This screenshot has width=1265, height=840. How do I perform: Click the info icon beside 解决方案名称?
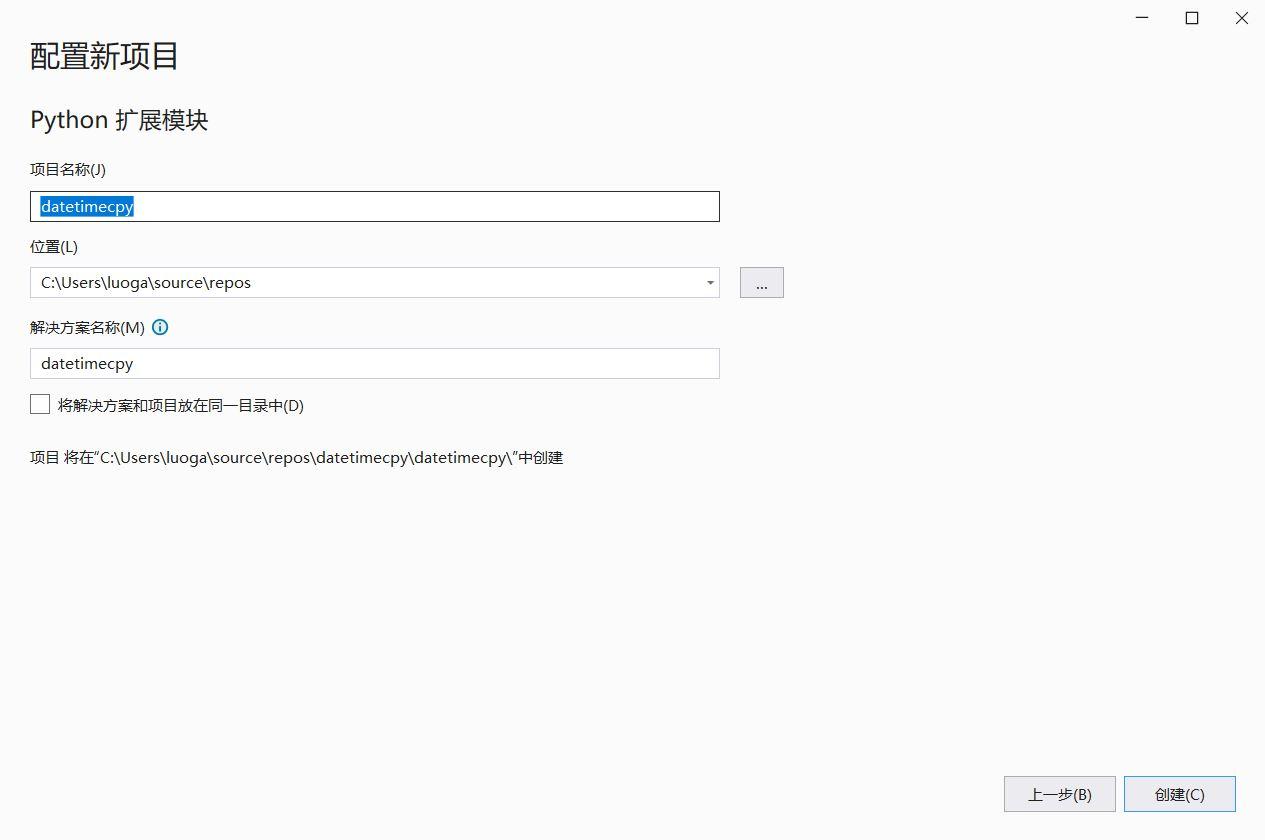point(160,327)
